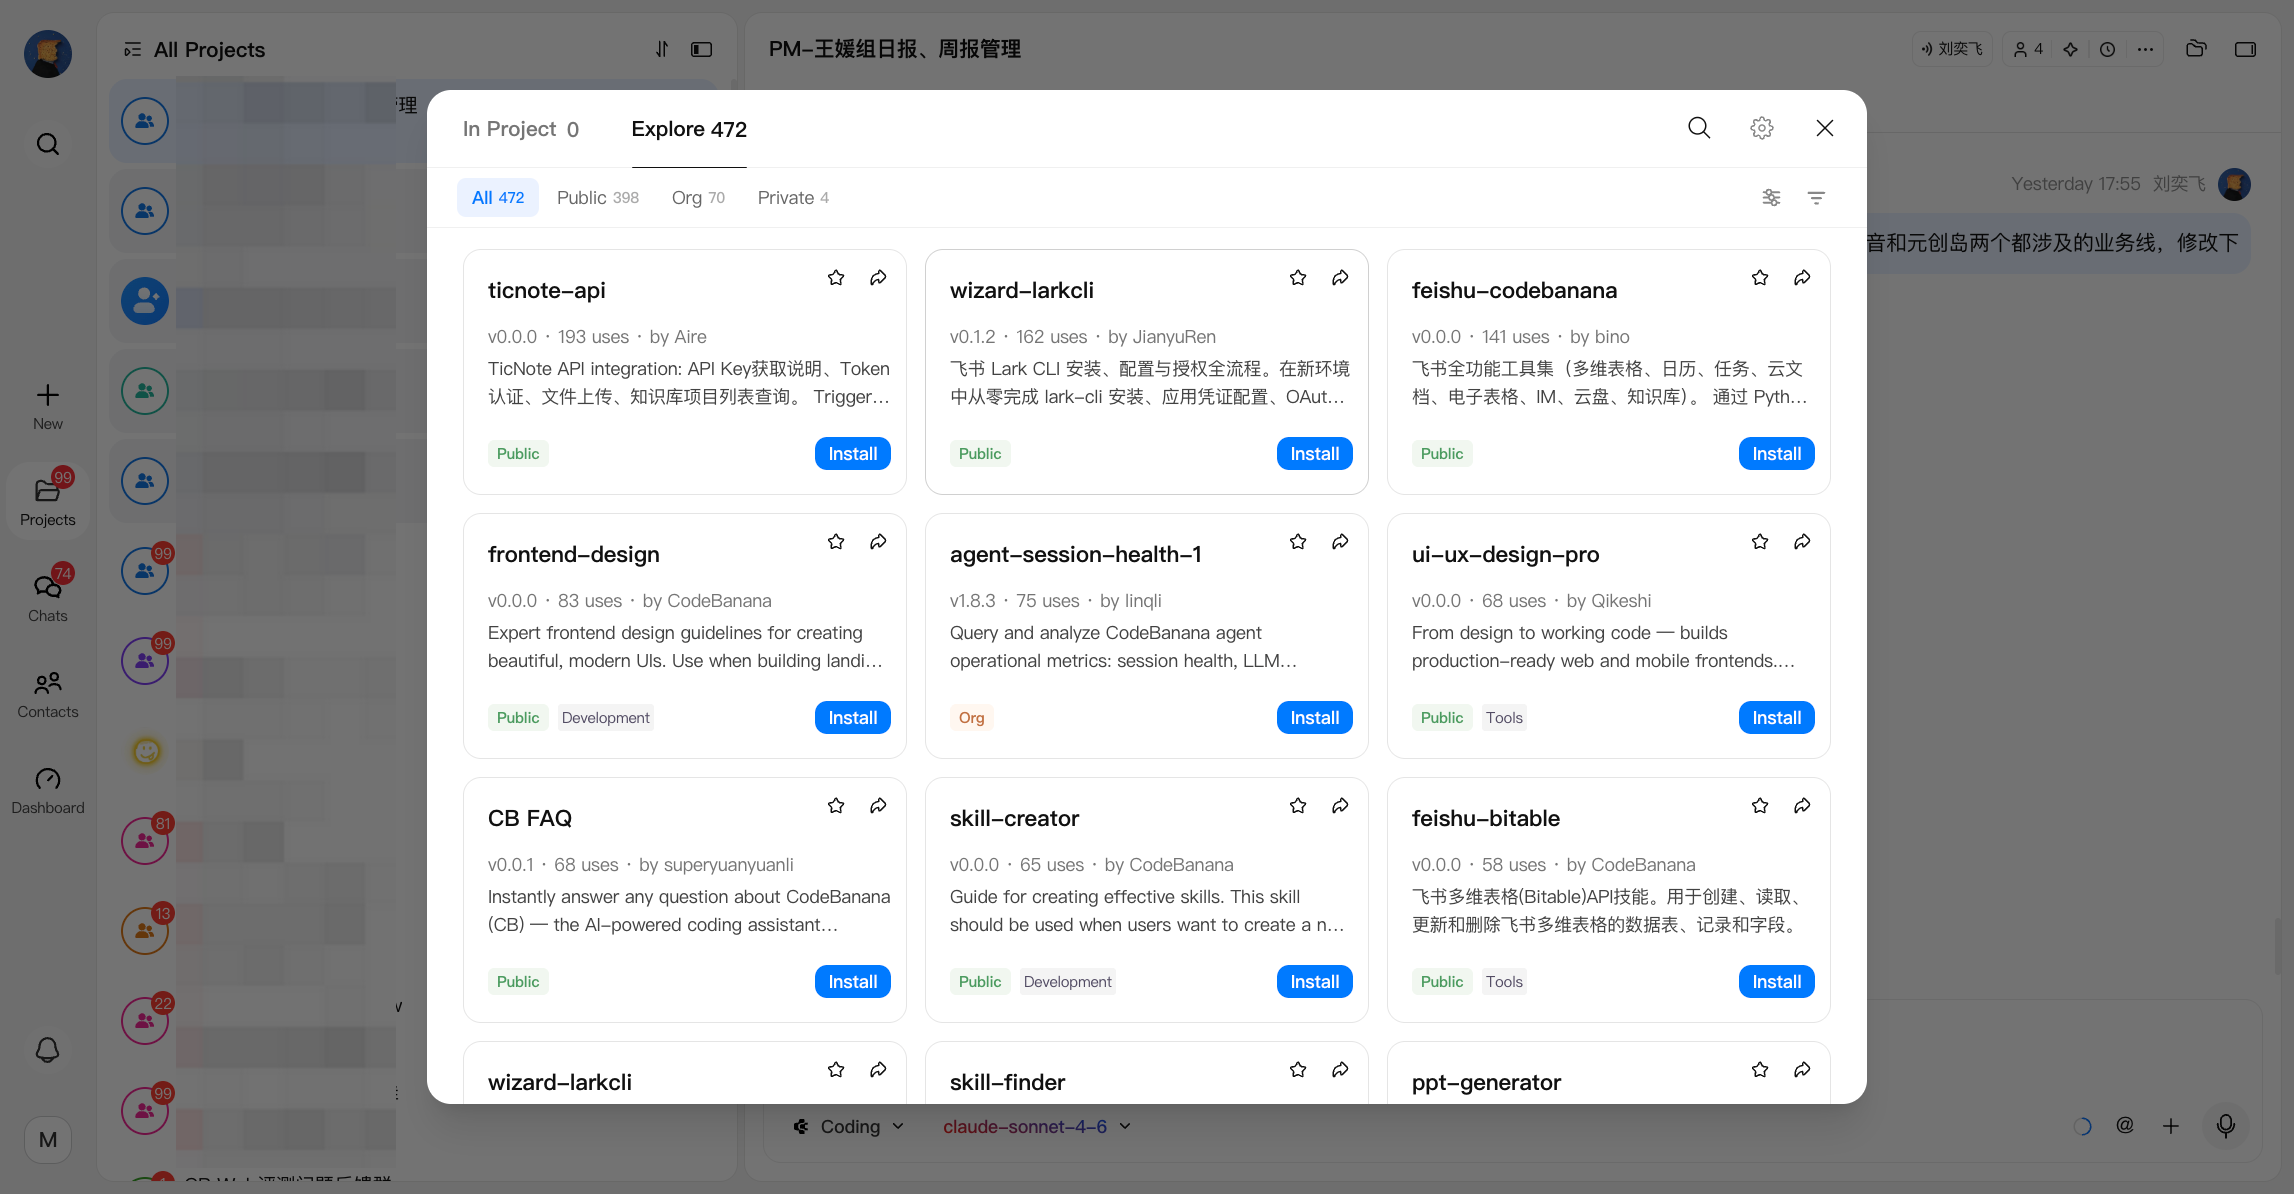Switch to In Project tab
Viewport: 2294px width, 1194px height.
click(x=521, y=129)
